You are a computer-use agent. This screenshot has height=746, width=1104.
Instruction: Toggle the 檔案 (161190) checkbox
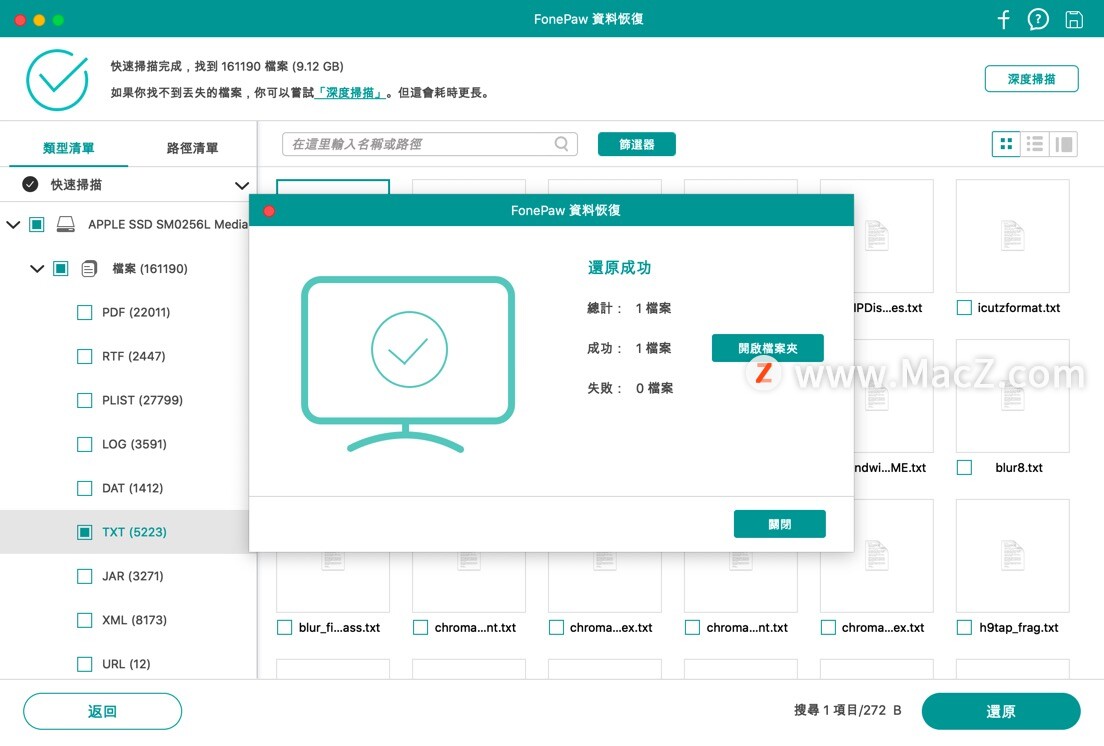(61, 268)
